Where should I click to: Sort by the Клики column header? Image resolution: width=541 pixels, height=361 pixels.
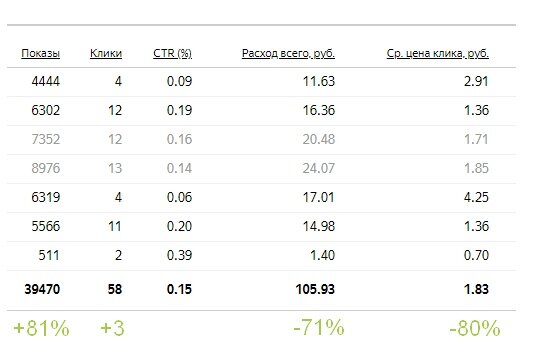tap(106, 53)
